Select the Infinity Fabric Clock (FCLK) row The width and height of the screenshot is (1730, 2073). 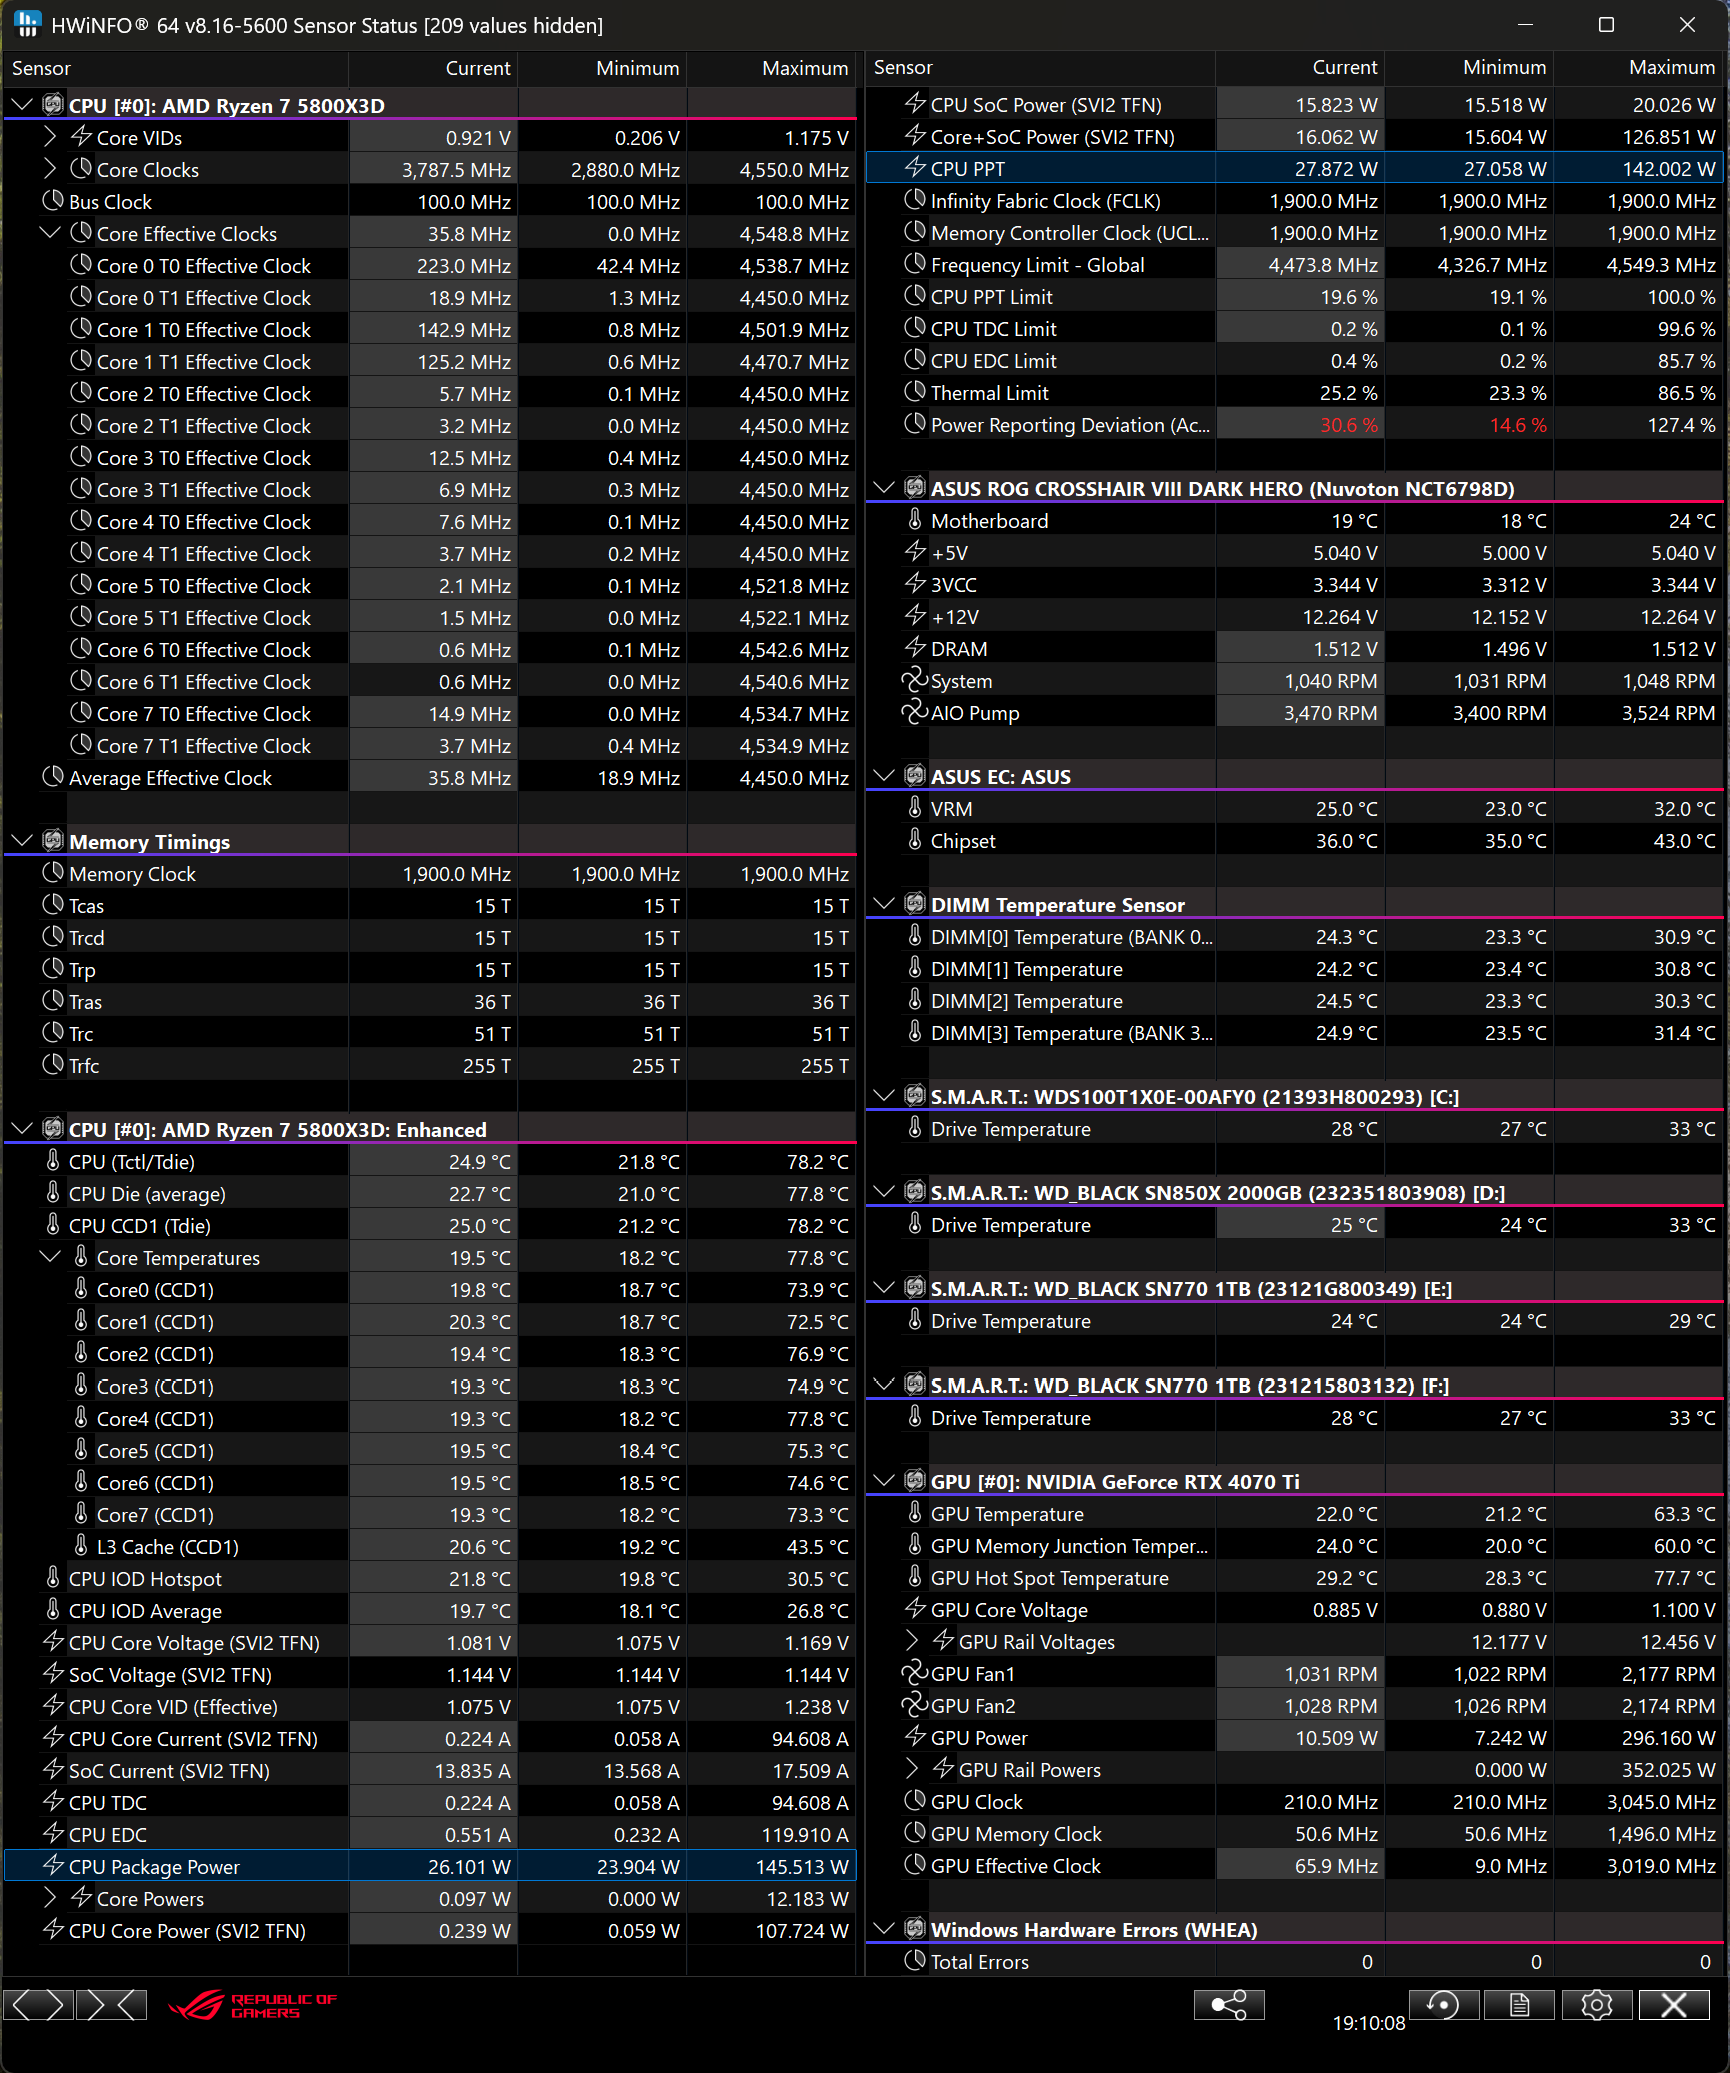click(x=1294, y=201)
